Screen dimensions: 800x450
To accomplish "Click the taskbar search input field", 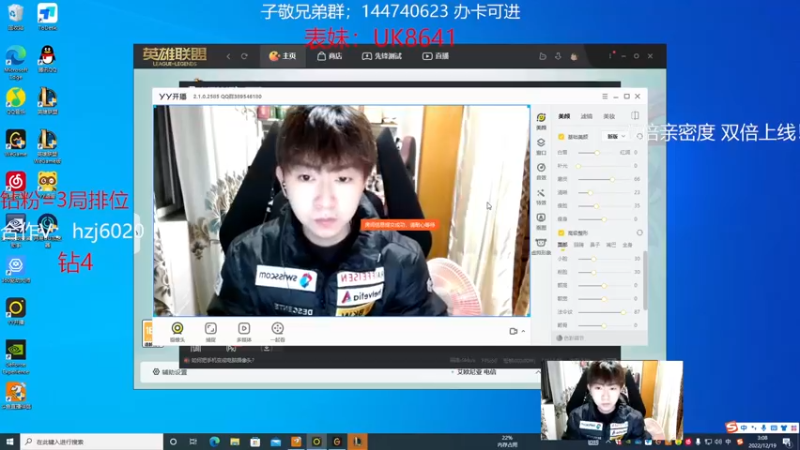I will 92,441.
